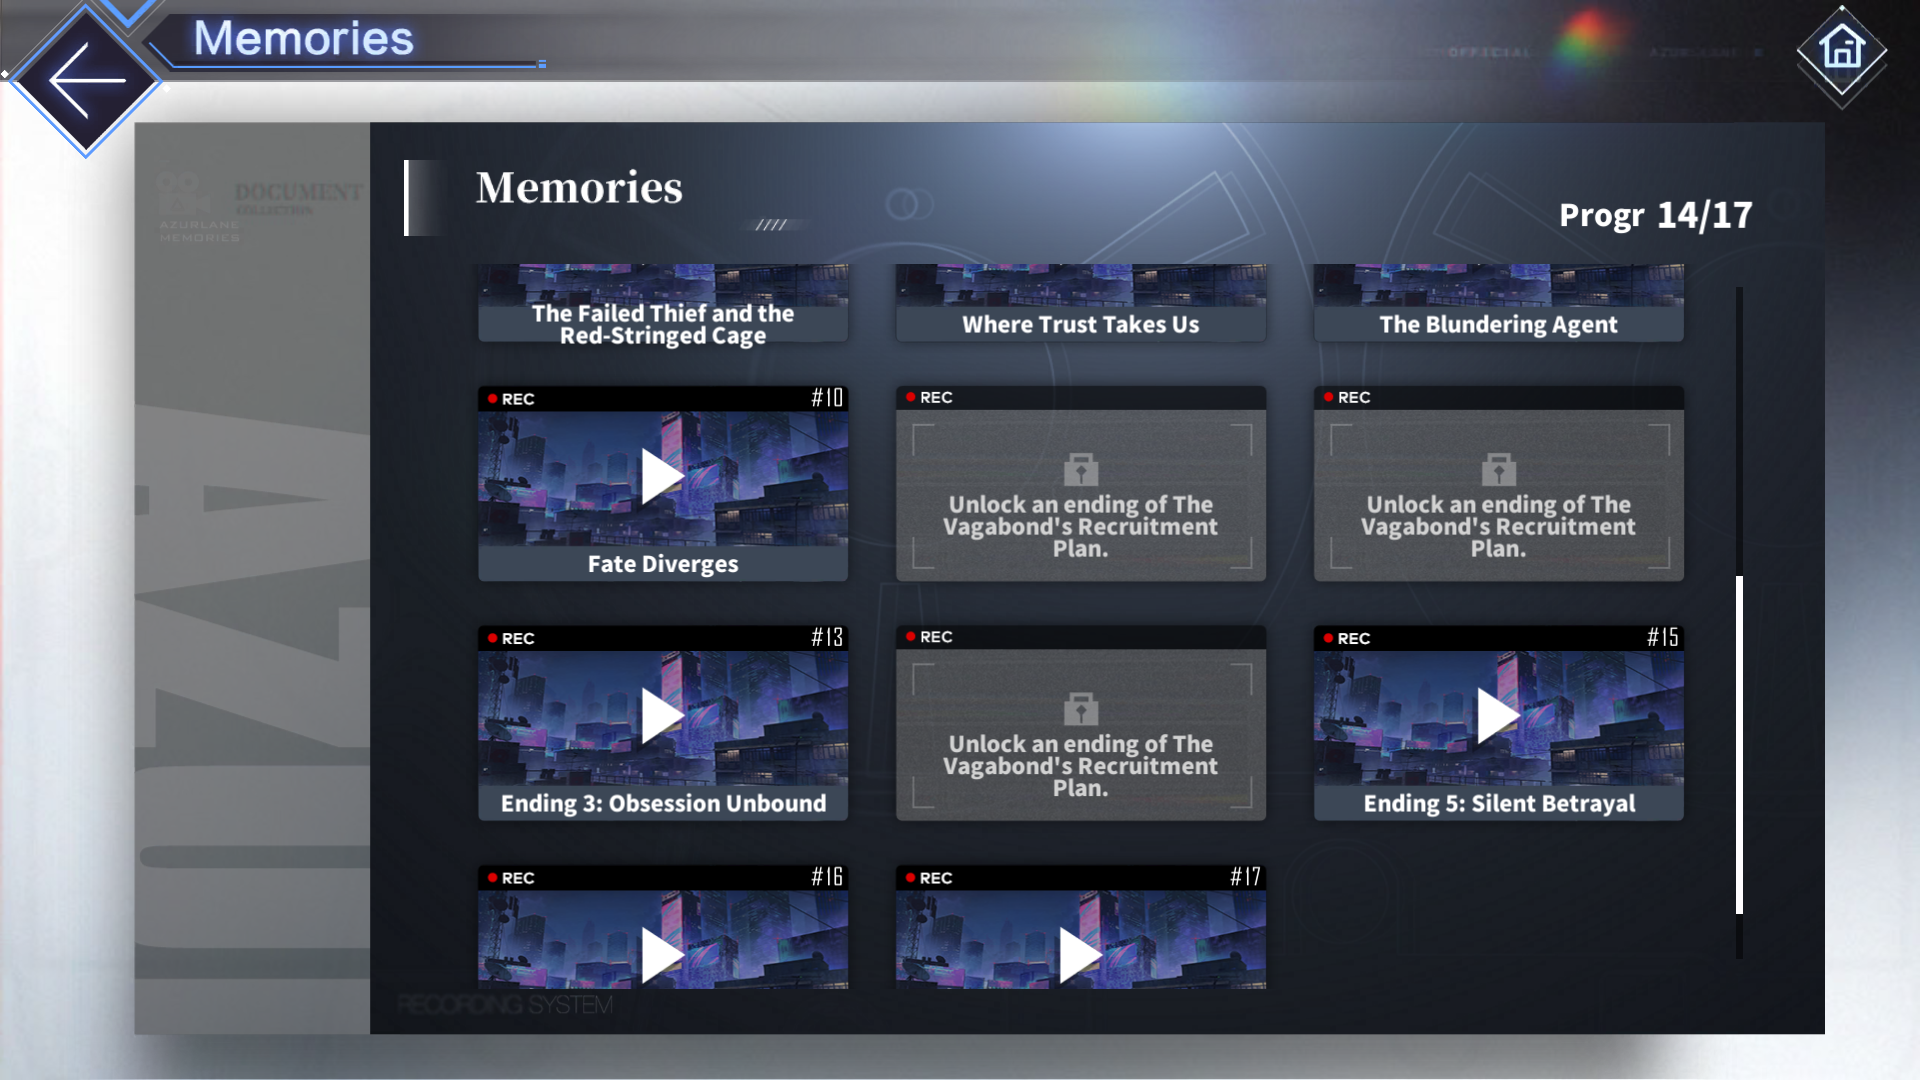Click the Fate Diverges title label
The height and width of the screenshot is (1080, 1920).
[662, 564]
